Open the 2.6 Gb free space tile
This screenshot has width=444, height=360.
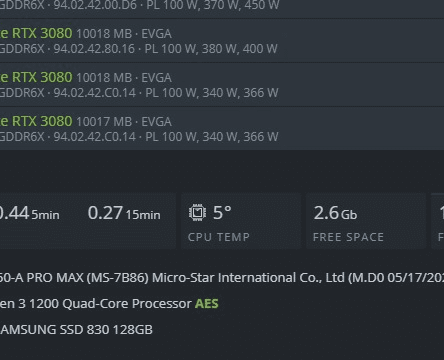click(x=366, y=220)
